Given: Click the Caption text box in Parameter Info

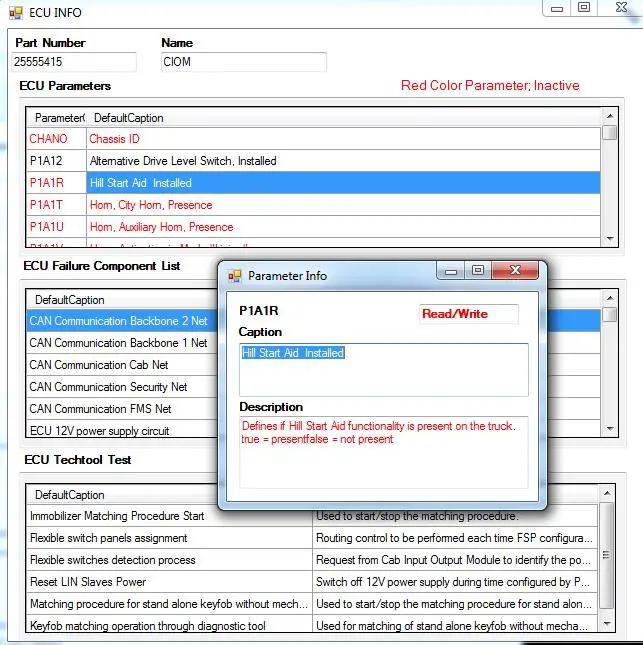Looking at the screenshot, I should [x=383, y=370].
